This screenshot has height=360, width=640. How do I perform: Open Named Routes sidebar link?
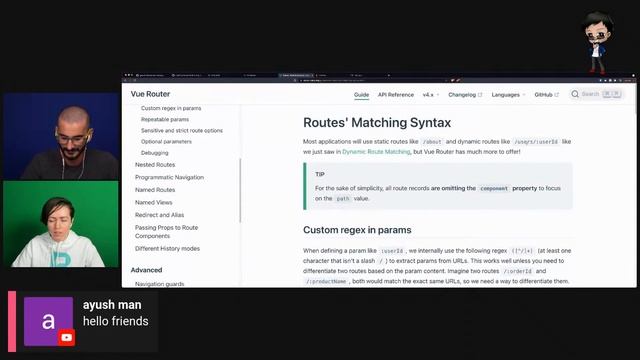pyautogui.click(x=155, y=190)
